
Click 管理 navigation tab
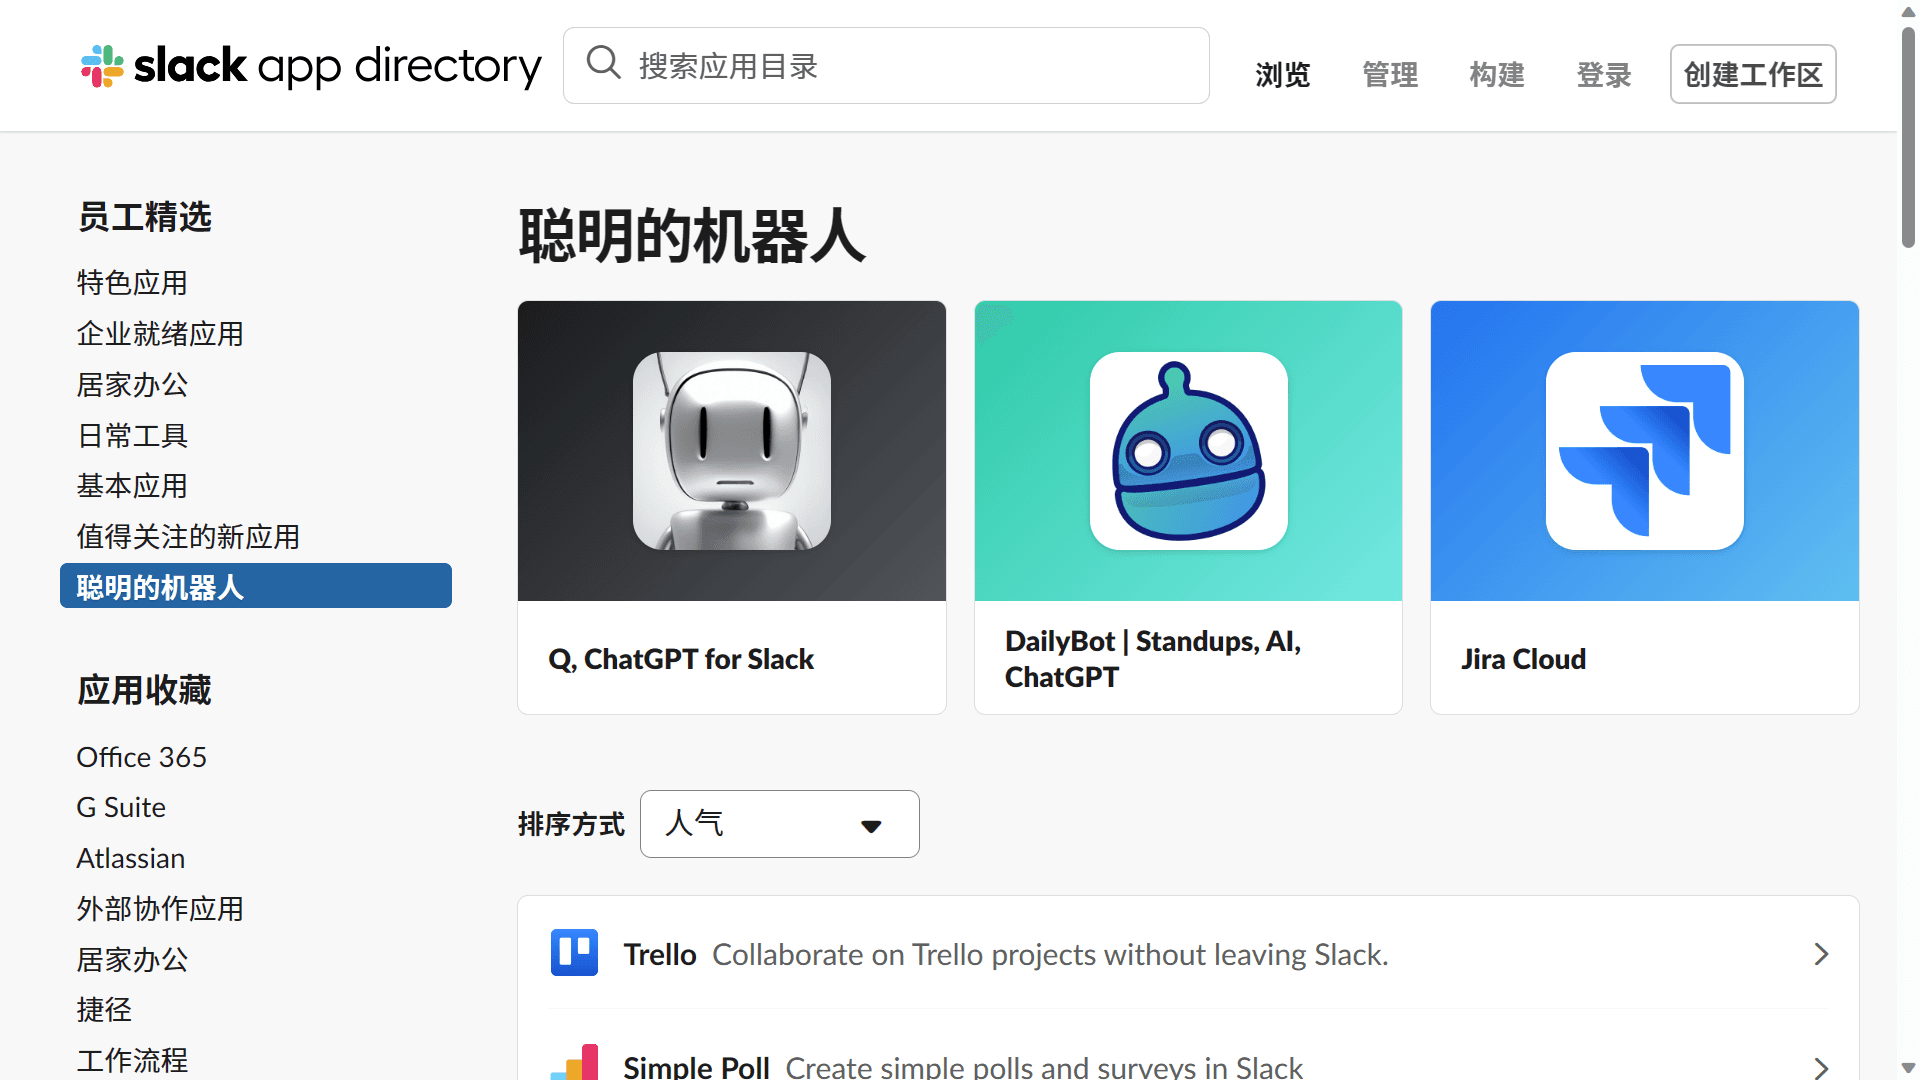1390,73
